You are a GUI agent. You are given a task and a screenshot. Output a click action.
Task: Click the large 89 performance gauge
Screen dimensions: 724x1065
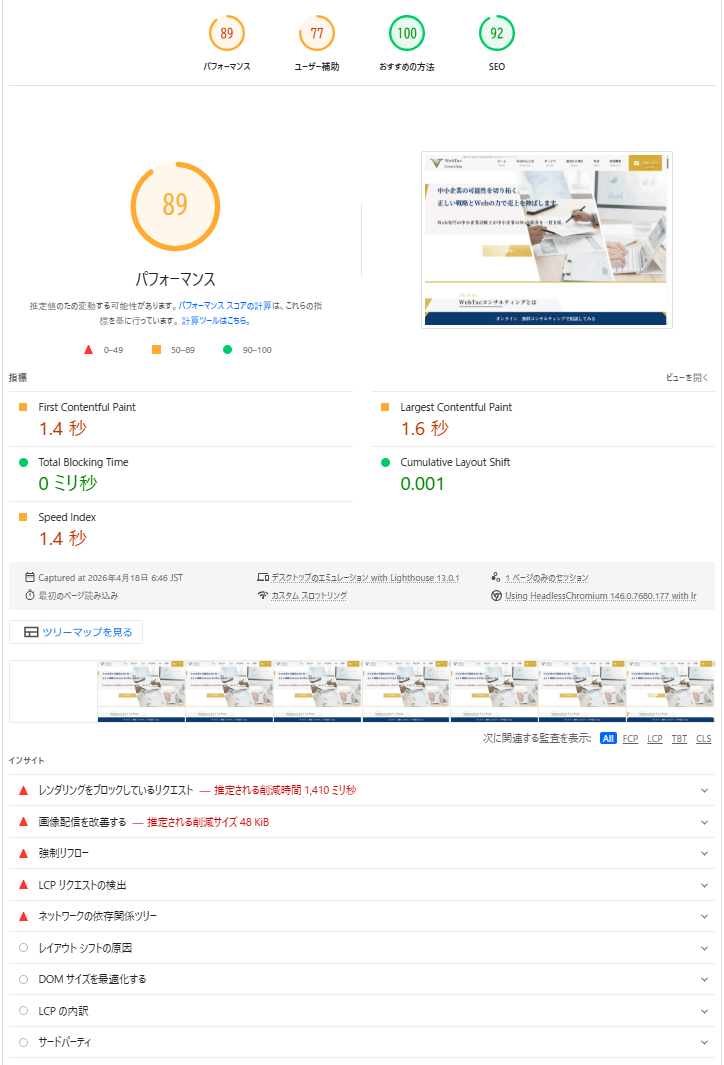point(175,206)
